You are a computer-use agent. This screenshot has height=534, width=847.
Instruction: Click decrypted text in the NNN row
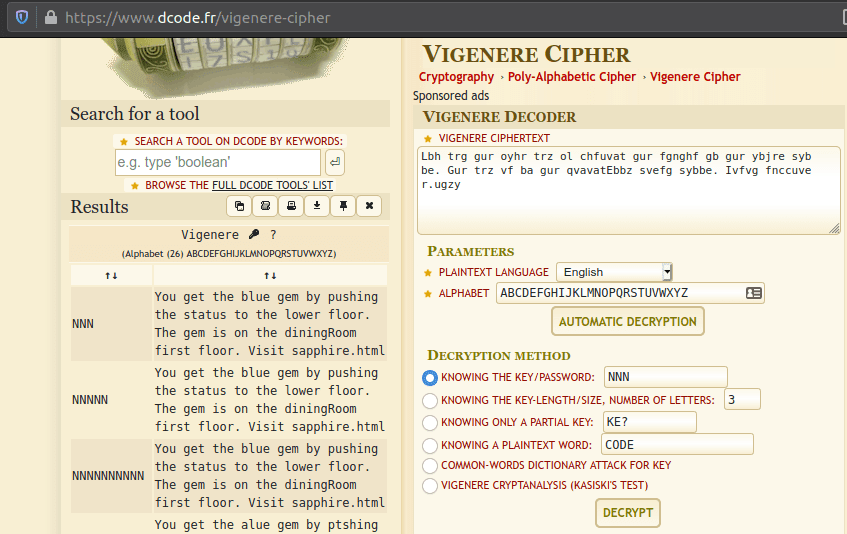pyautogui.click(x=270, y=323)
